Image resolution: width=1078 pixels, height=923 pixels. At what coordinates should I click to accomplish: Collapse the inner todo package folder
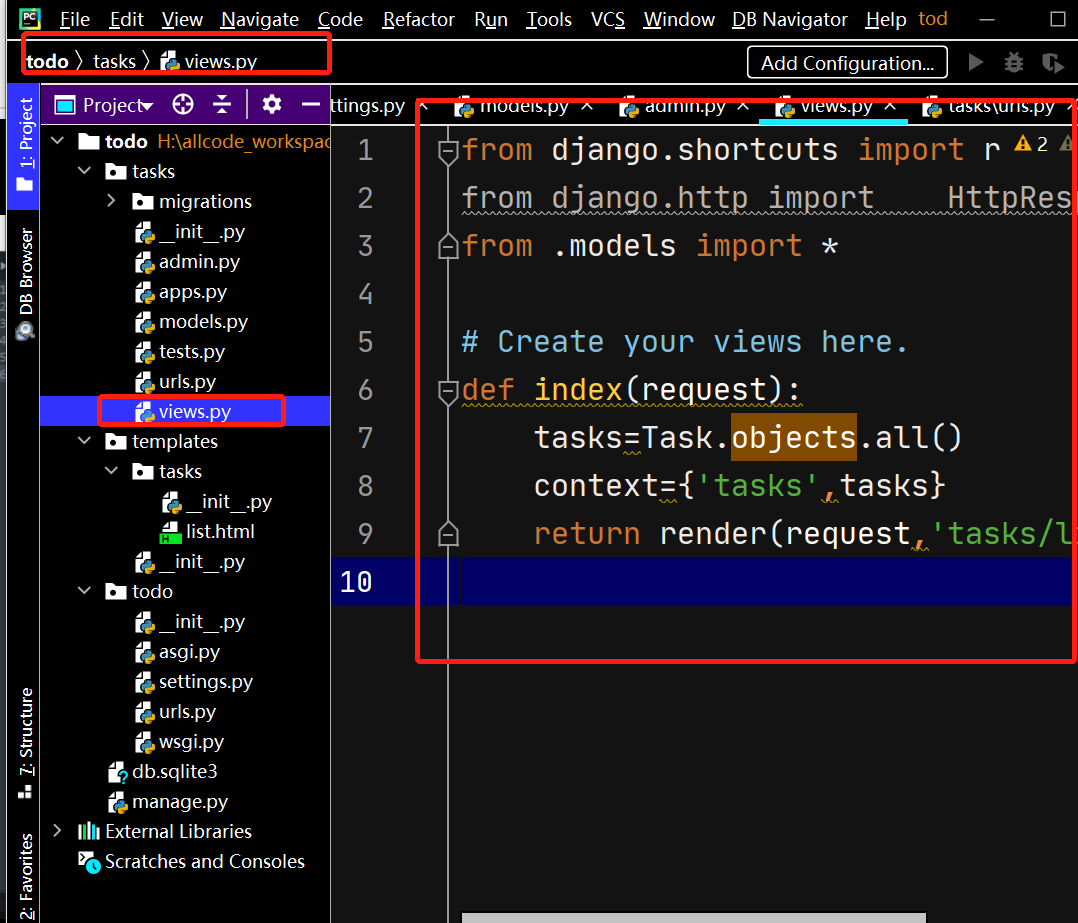(85, 590)
